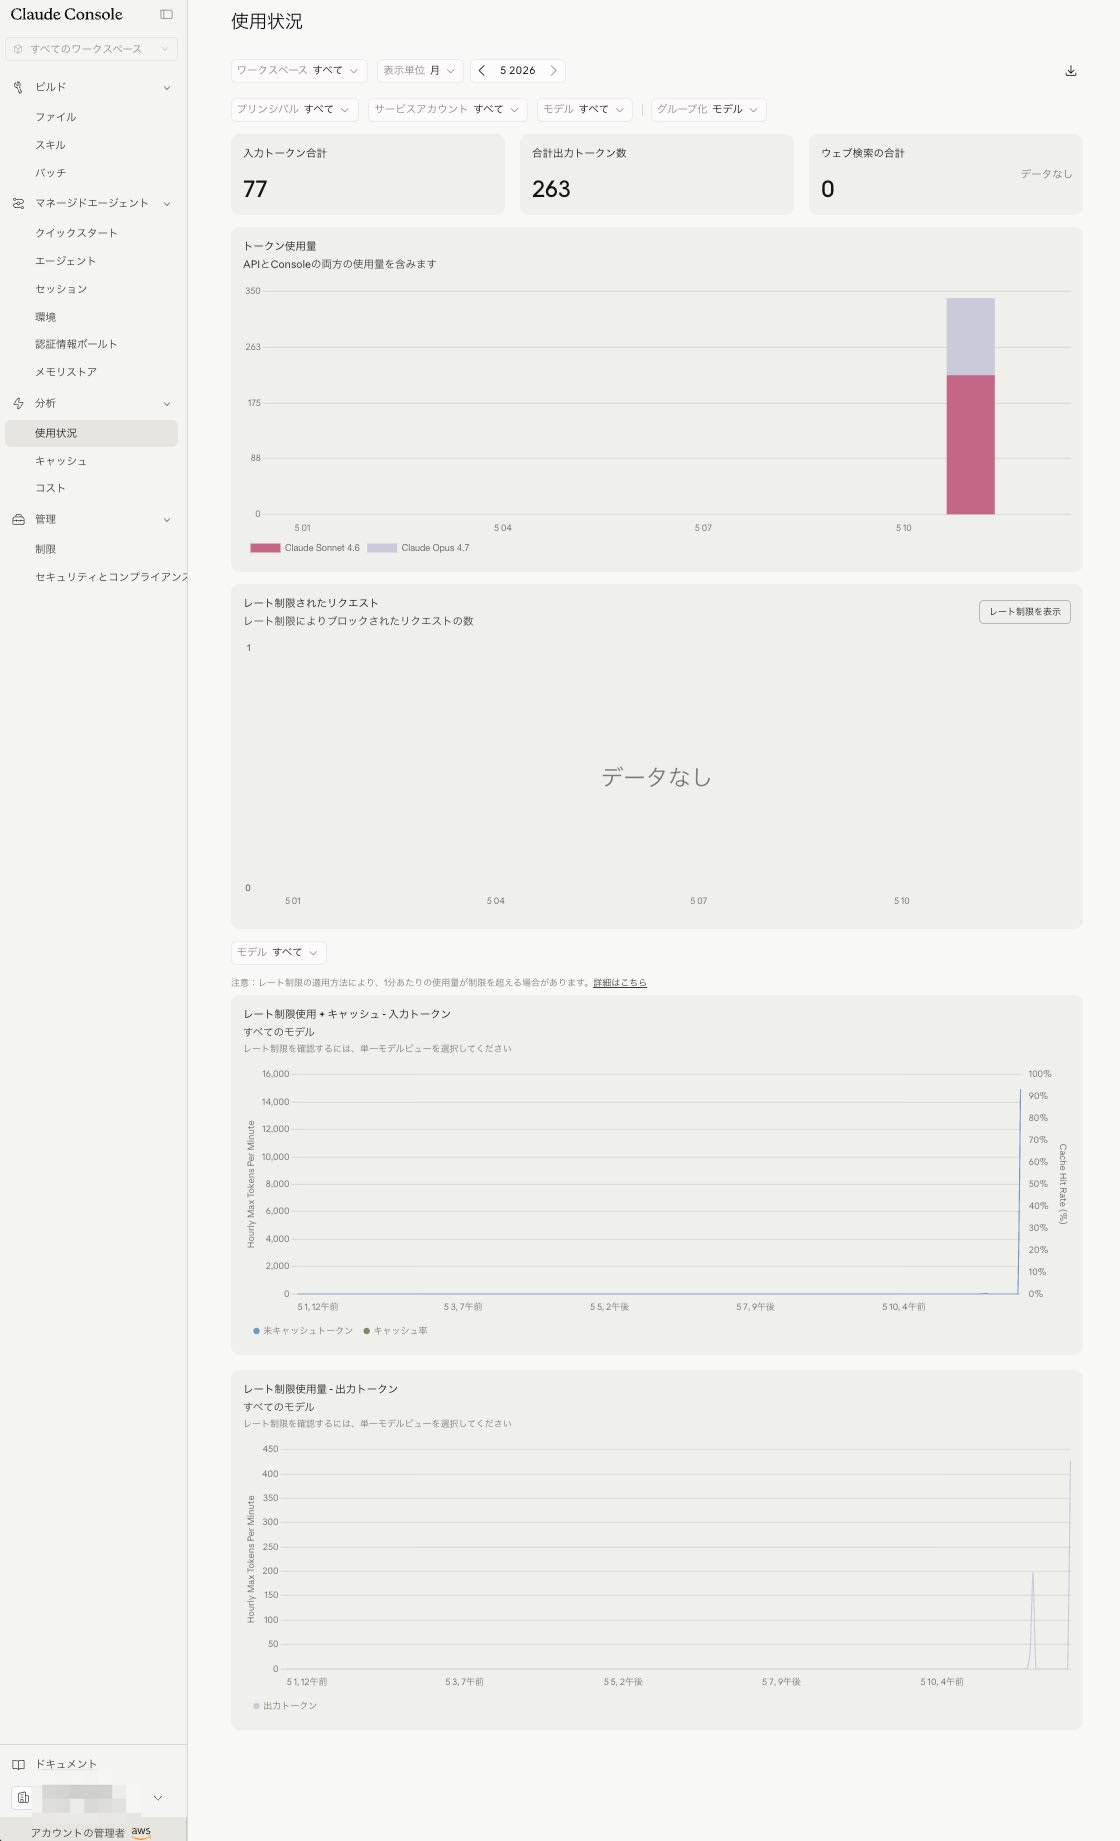Collapse the ビルド section chevron

(x=167, y=87)
